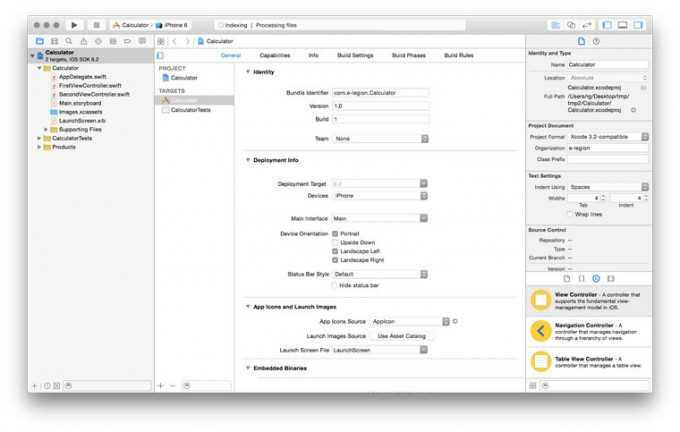Switch to the Build Settings tab

click(355, 56)
